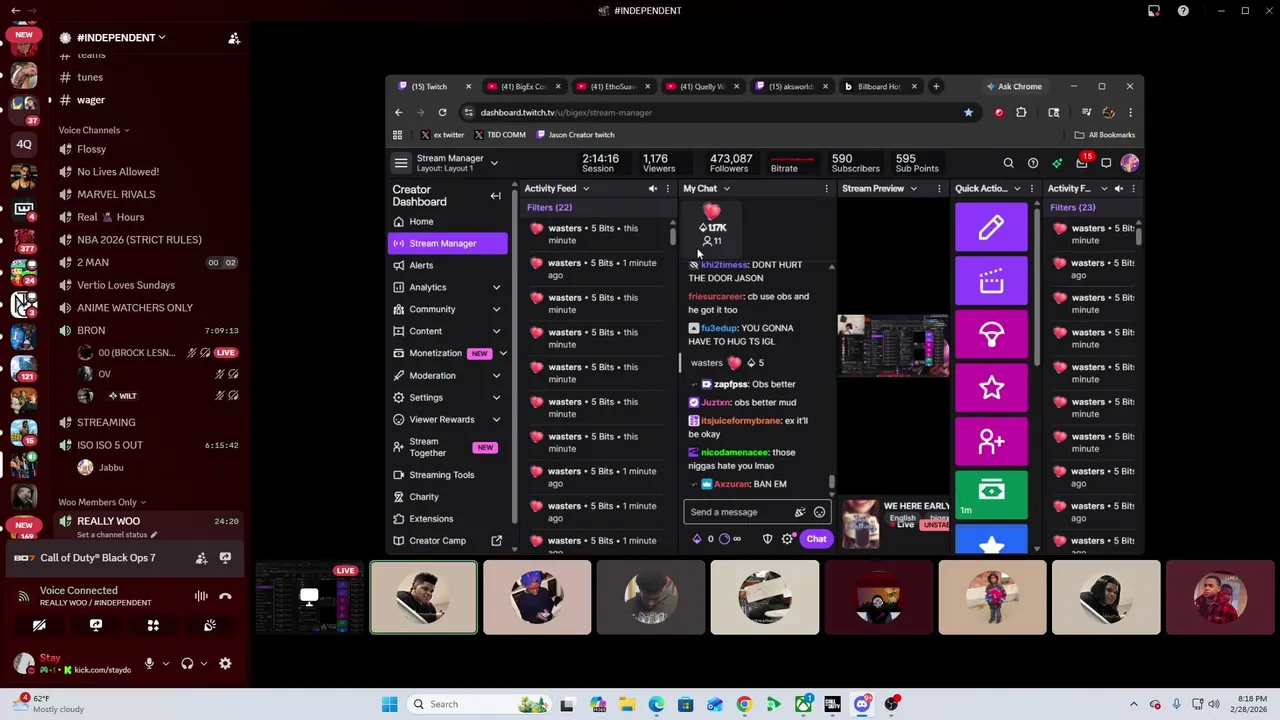This screenshot has height=720, width=1280.
Task: Open Discord user settings gear
Action: point(225,663)
